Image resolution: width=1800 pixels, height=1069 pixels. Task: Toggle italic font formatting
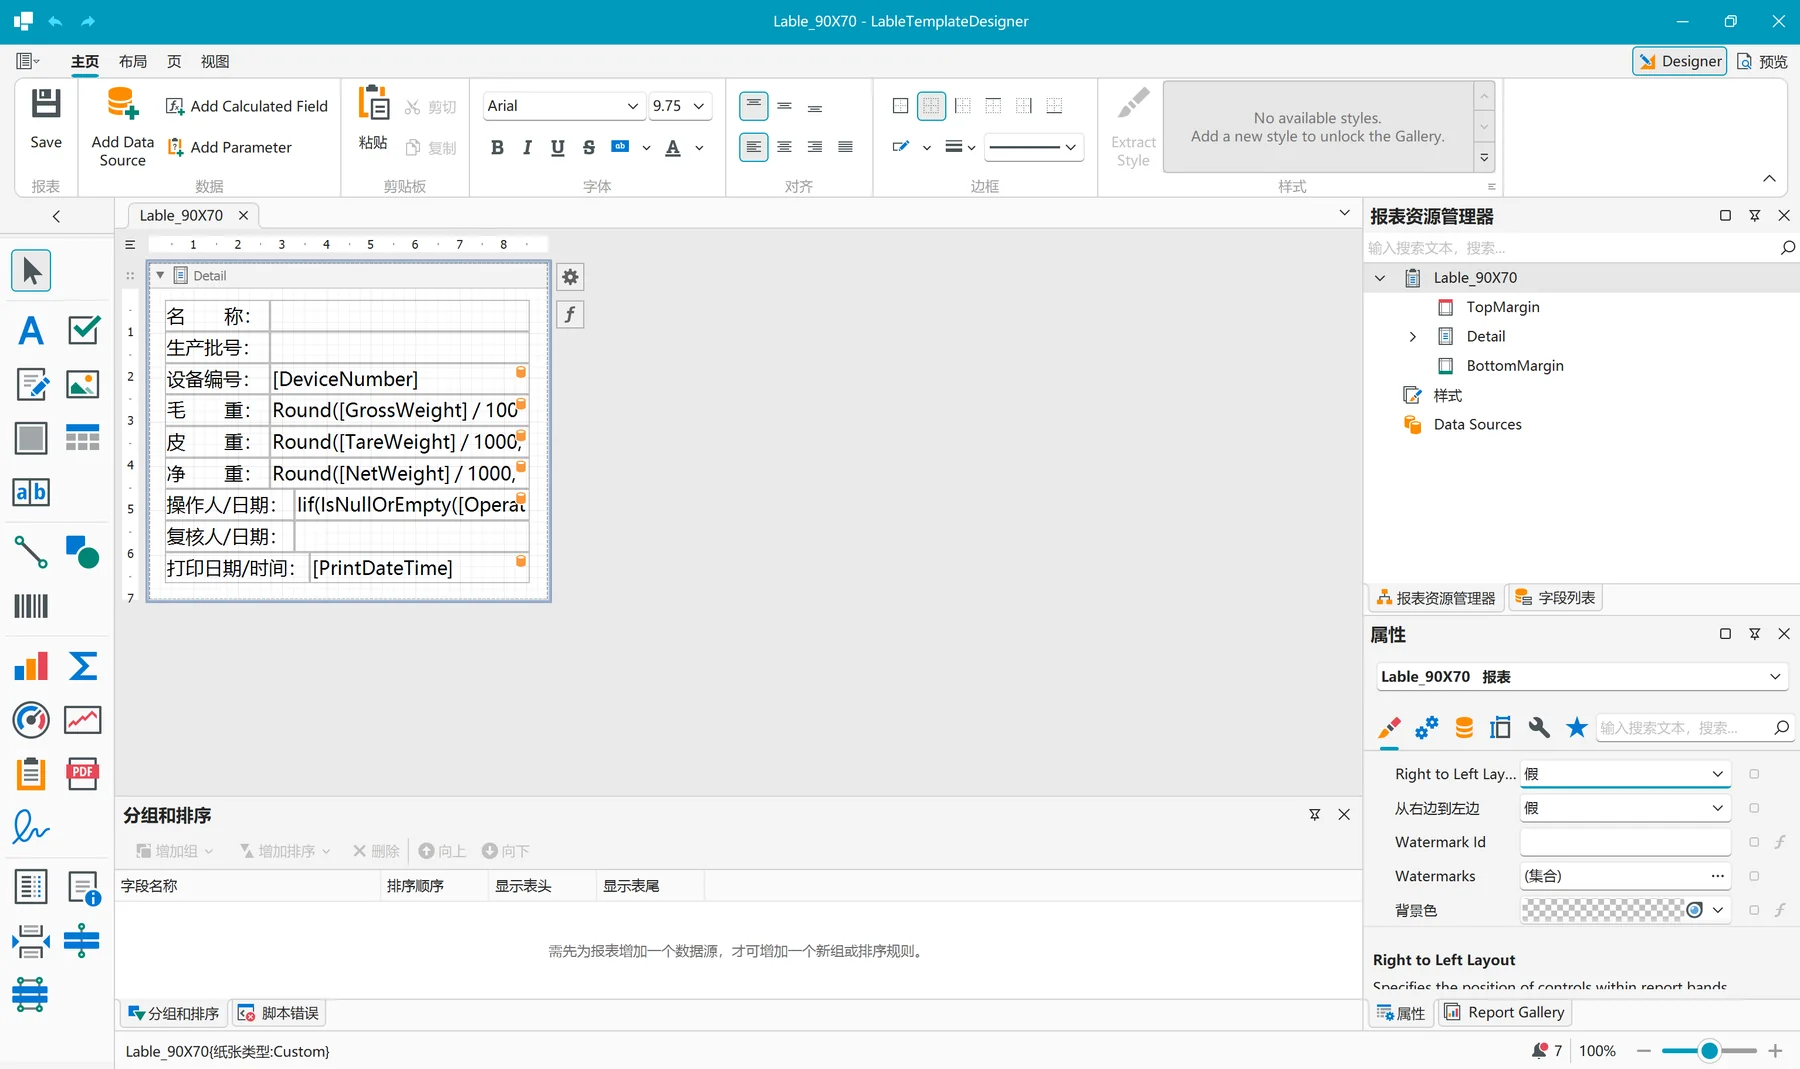[x=527, y=148]
